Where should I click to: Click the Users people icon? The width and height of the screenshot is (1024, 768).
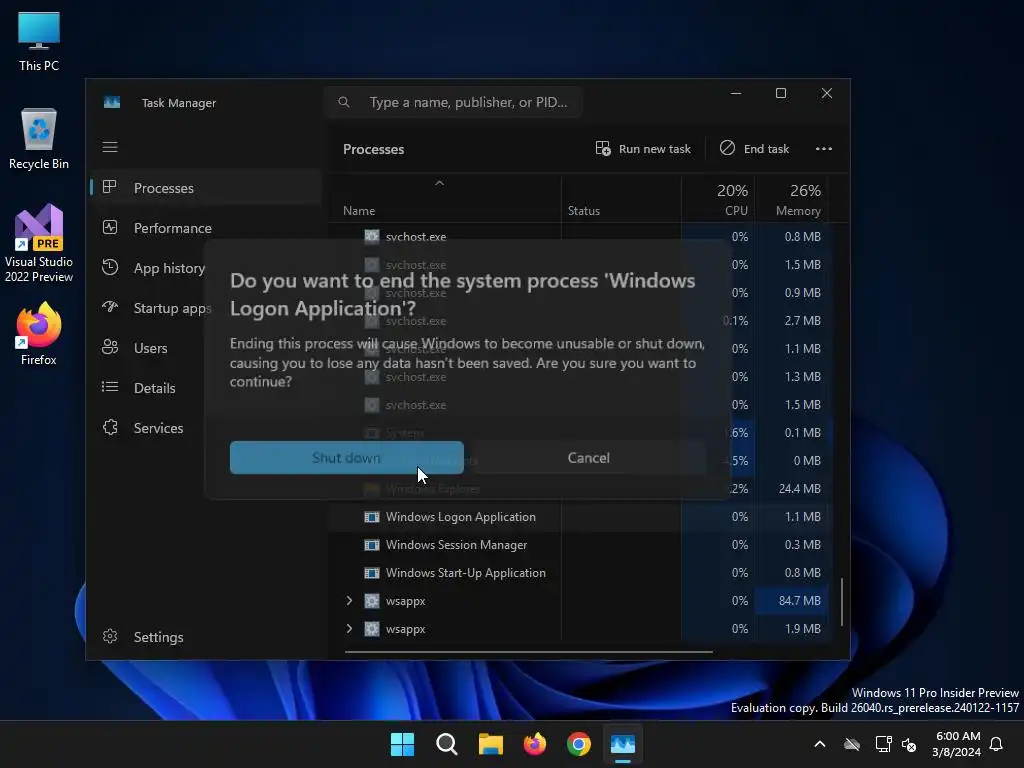(x=110, y=347)
